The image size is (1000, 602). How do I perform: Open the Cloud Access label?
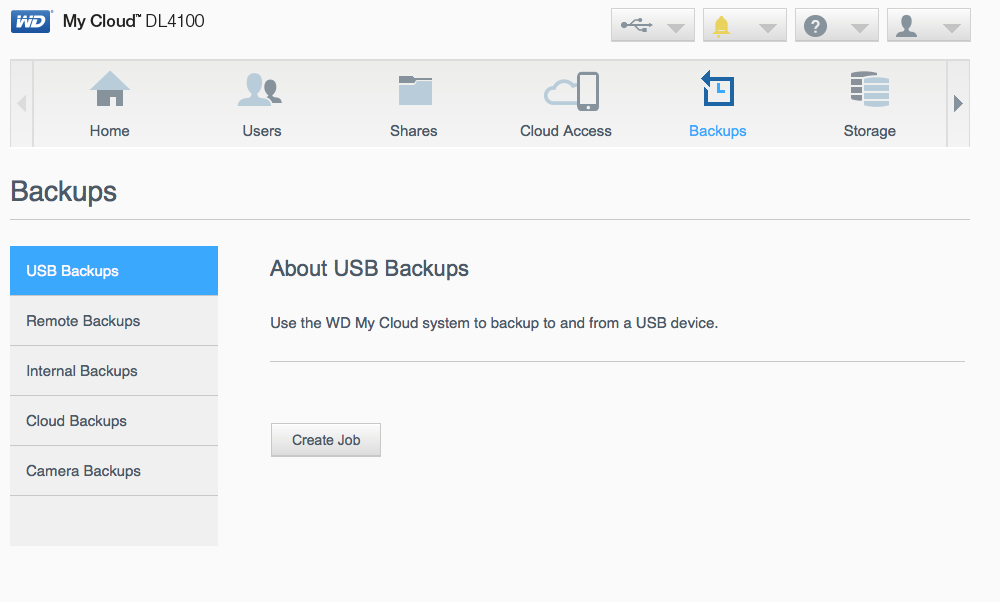pyautogui.click(x=566, y=131)
